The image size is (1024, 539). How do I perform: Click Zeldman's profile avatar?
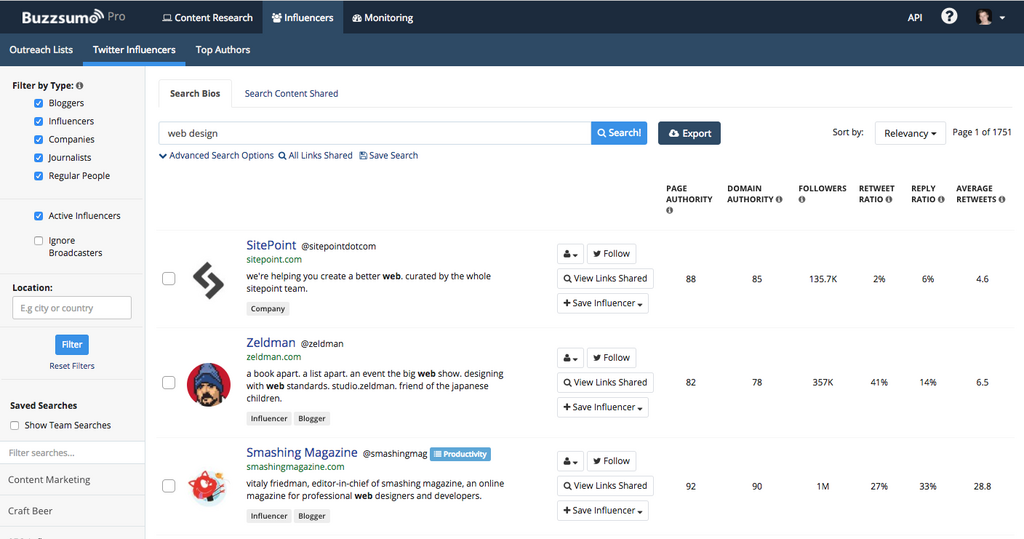(209, 384)
